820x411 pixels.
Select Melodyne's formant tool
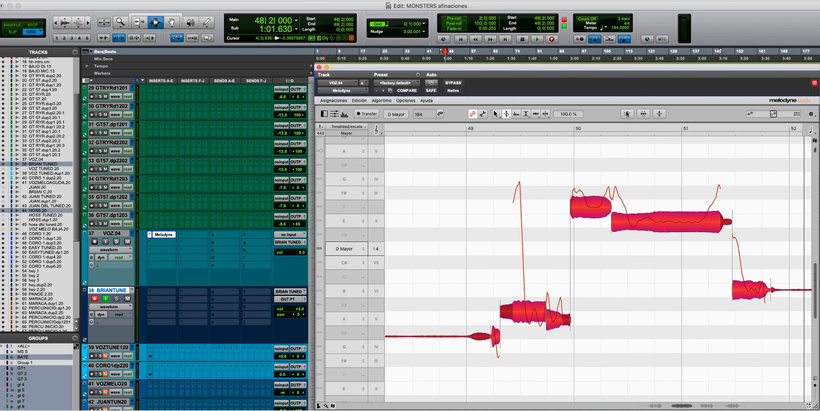pyautogui.click(x=516, y=113)
